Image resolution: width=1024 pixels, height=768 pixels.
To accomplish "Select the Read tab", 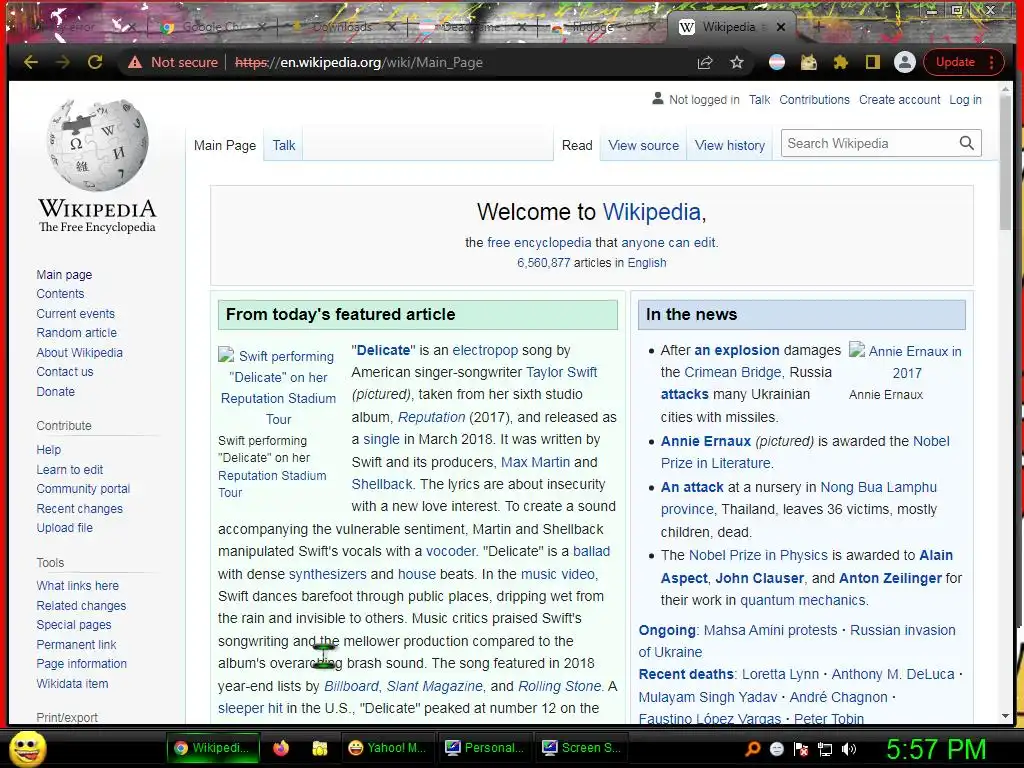I will tap(577, 145).
